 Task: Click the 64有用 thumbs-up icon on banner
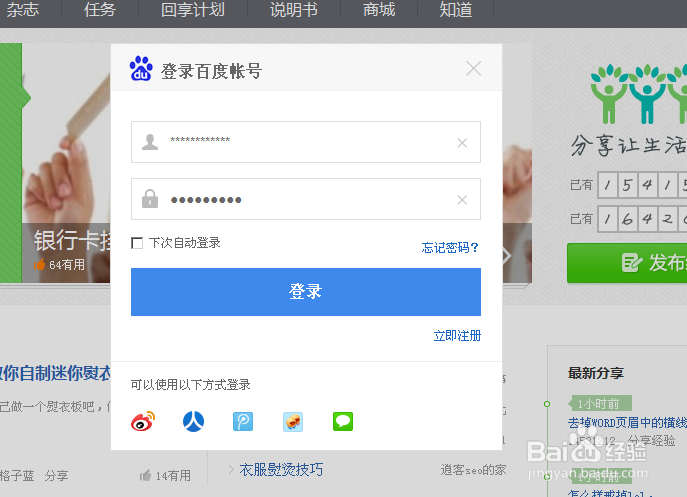point(39,264)
